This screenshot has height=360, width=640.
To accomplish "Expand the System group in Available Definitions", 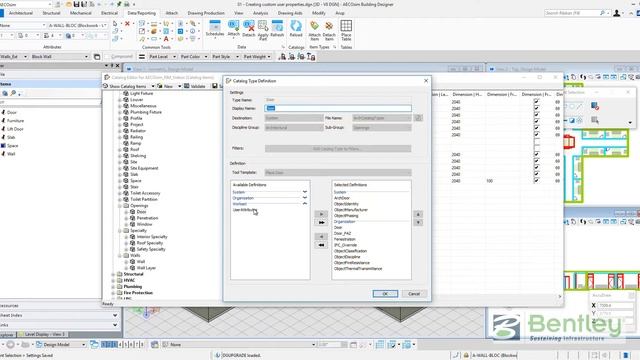I will pos(304,192).
